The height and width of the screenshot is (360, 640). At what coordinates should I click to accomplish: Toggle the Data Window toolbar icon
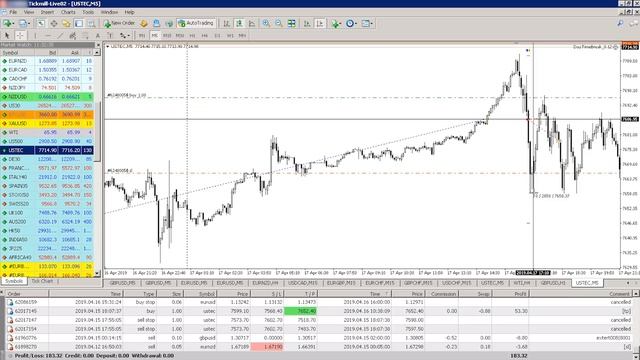click(x=53, y=24)
